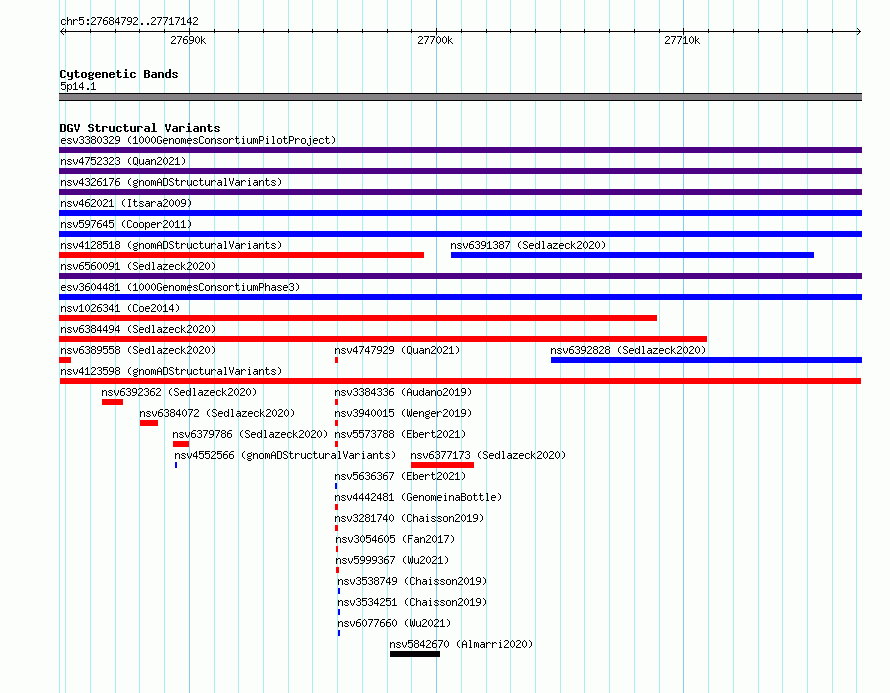Open esv3604481 1000GenomesConsortiumPhase3 label
This screenshot has width=890, height=693.
click(x=180, y=287)
